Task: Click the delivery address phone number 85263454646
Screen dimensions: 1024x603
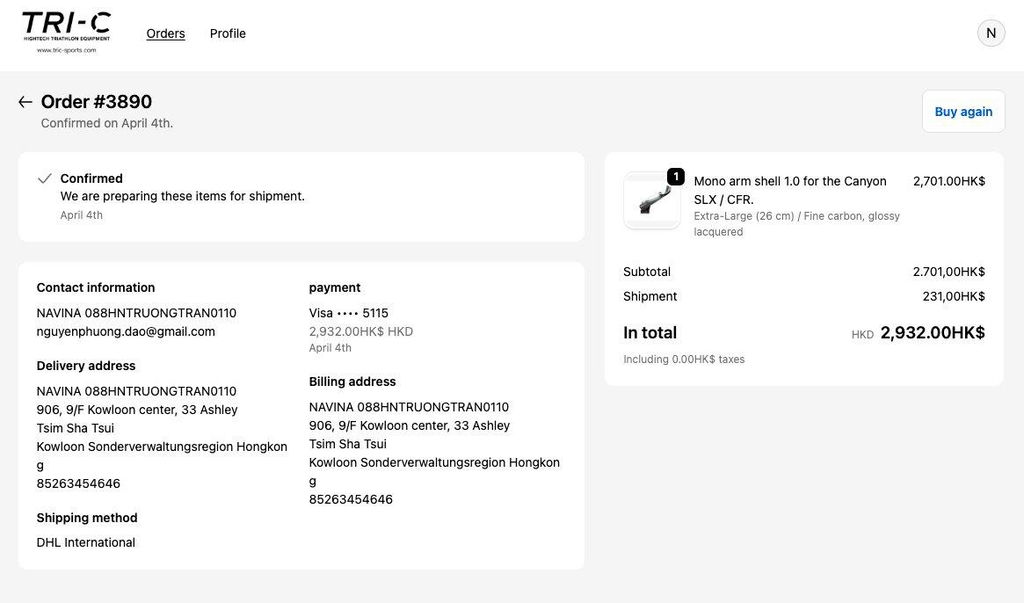Action: coord(78,483)
